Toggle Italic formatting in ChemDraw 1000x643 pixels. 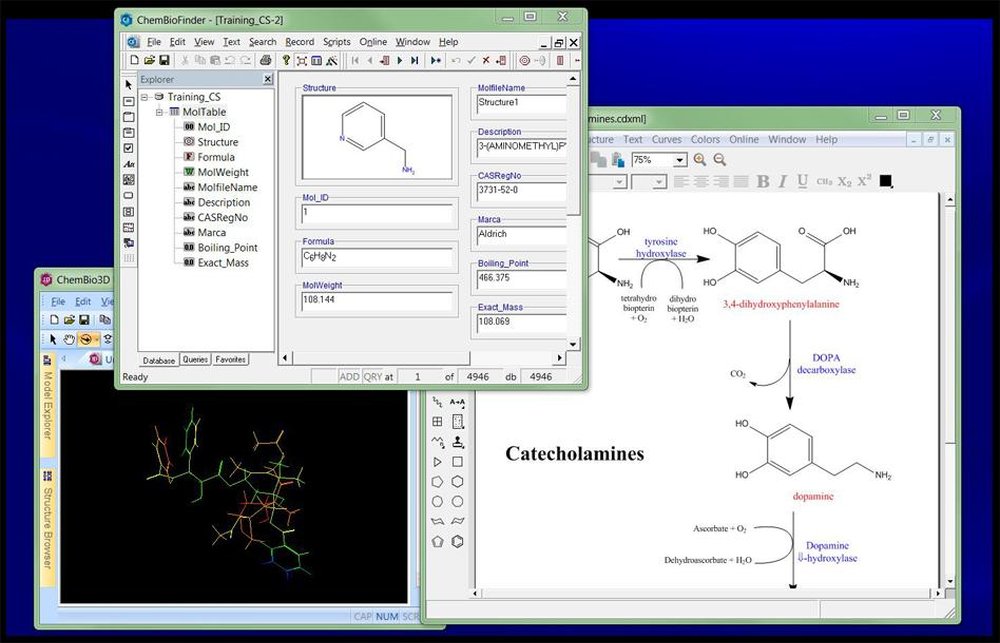783,182
